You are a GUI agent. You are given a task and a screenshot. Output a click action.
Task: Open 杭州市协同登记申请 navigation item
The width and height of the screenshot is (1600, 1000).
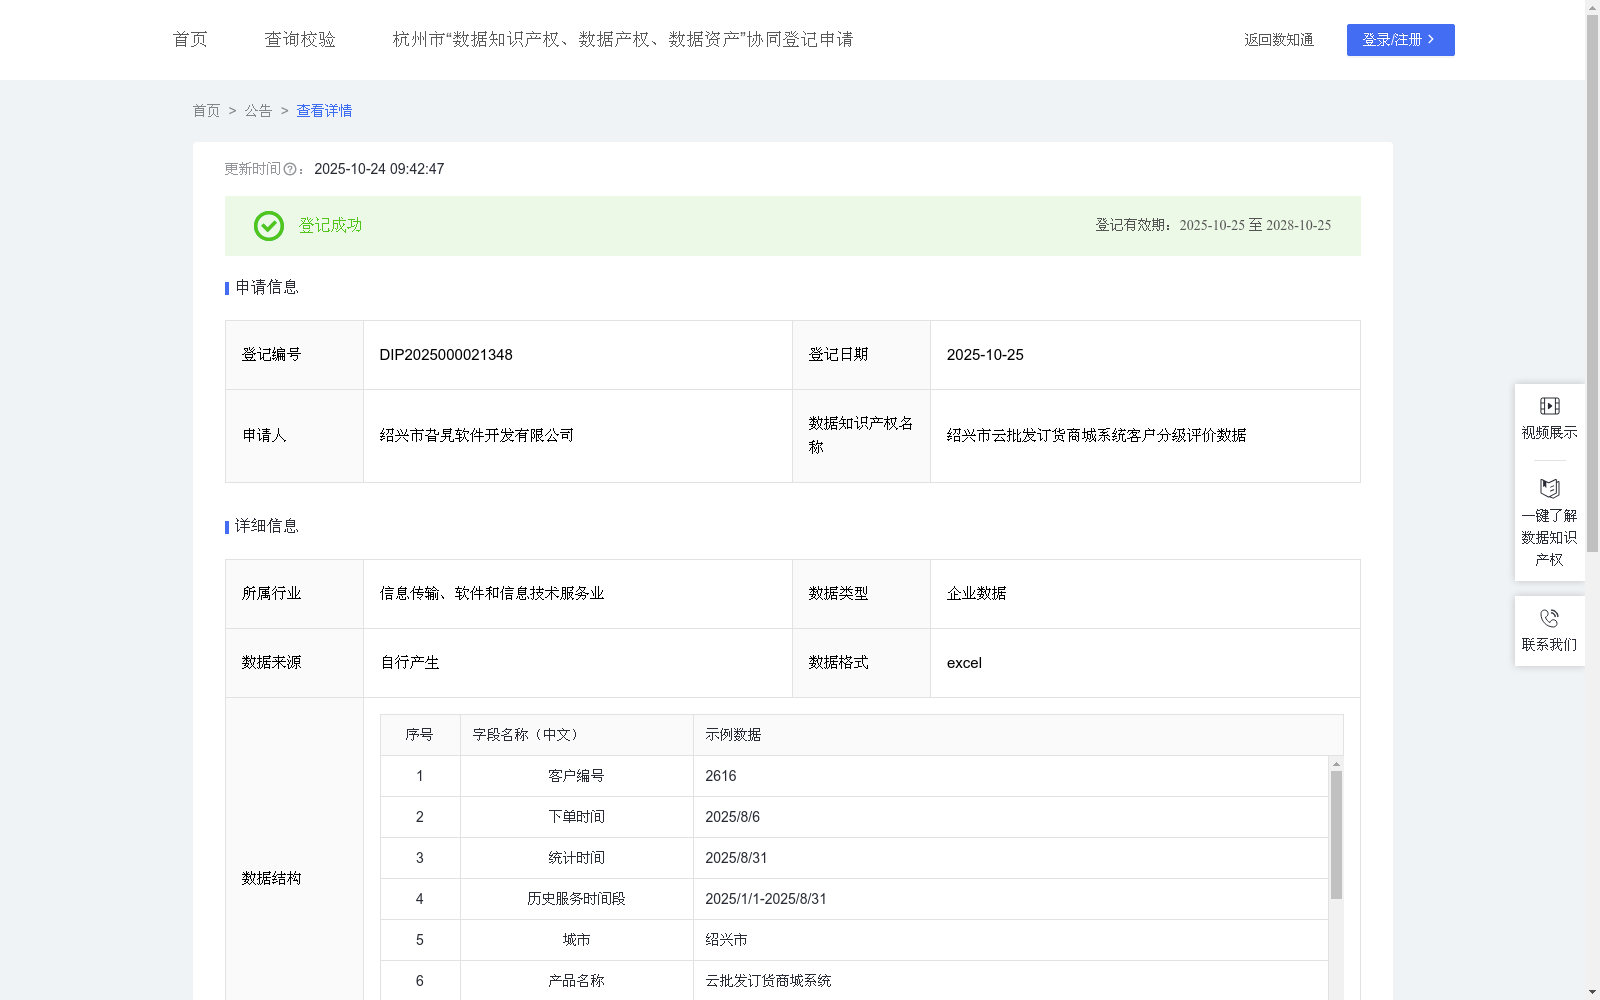623,39
